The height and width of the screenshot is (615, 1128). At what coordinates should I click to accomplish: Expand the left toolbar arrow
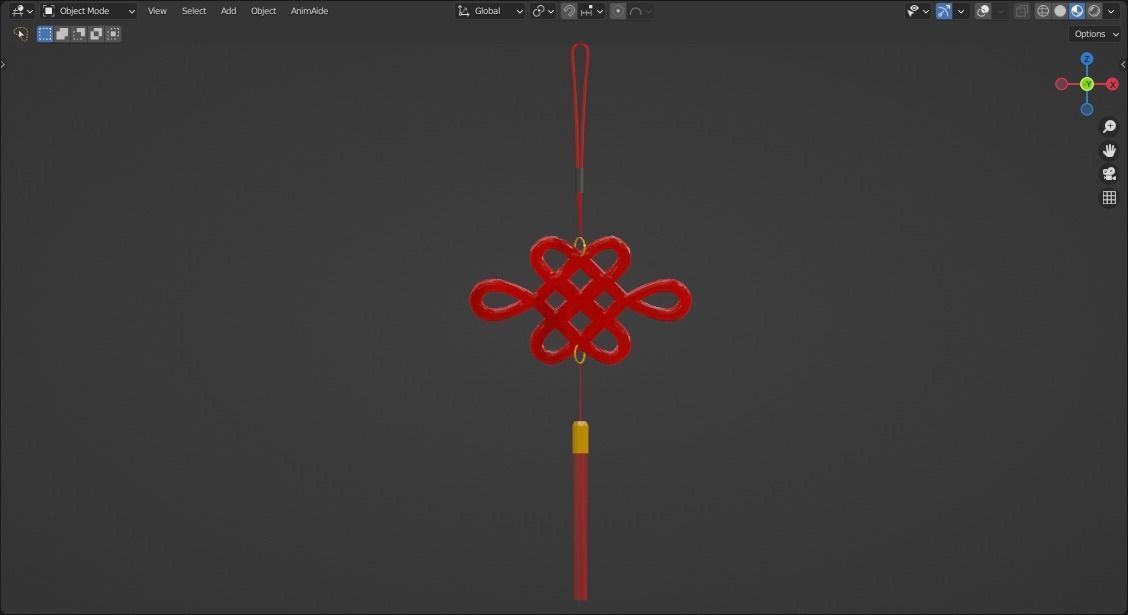pos(3,64)
